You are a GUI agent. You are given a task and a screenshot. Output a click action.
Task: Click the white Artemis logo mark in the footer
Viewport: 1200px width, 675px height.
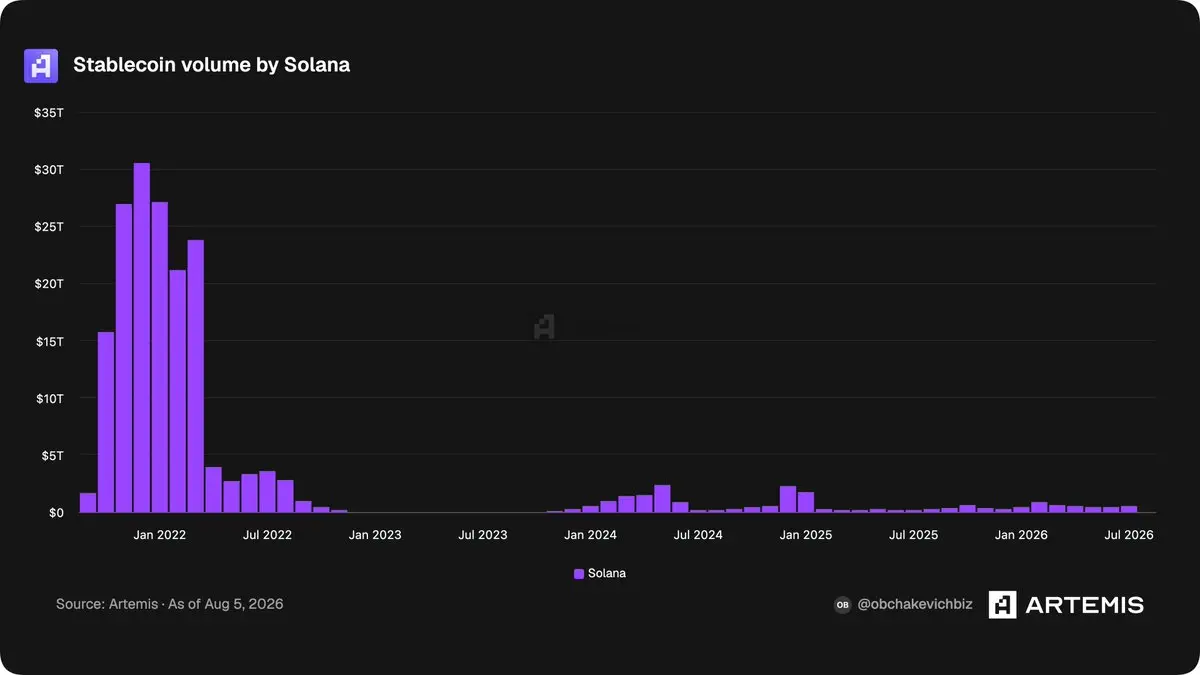1003,604
